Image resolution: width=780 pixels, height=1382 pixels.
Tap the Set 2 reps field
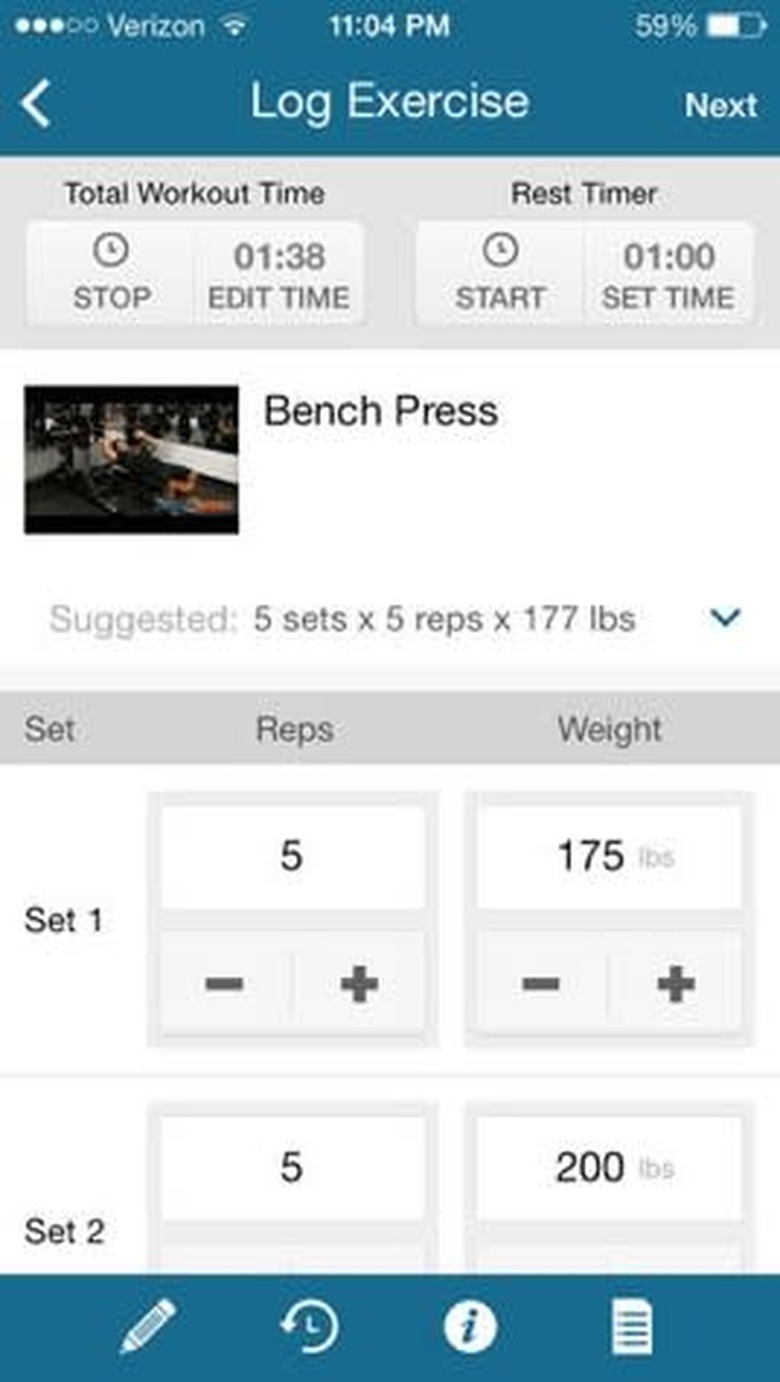292,1168
